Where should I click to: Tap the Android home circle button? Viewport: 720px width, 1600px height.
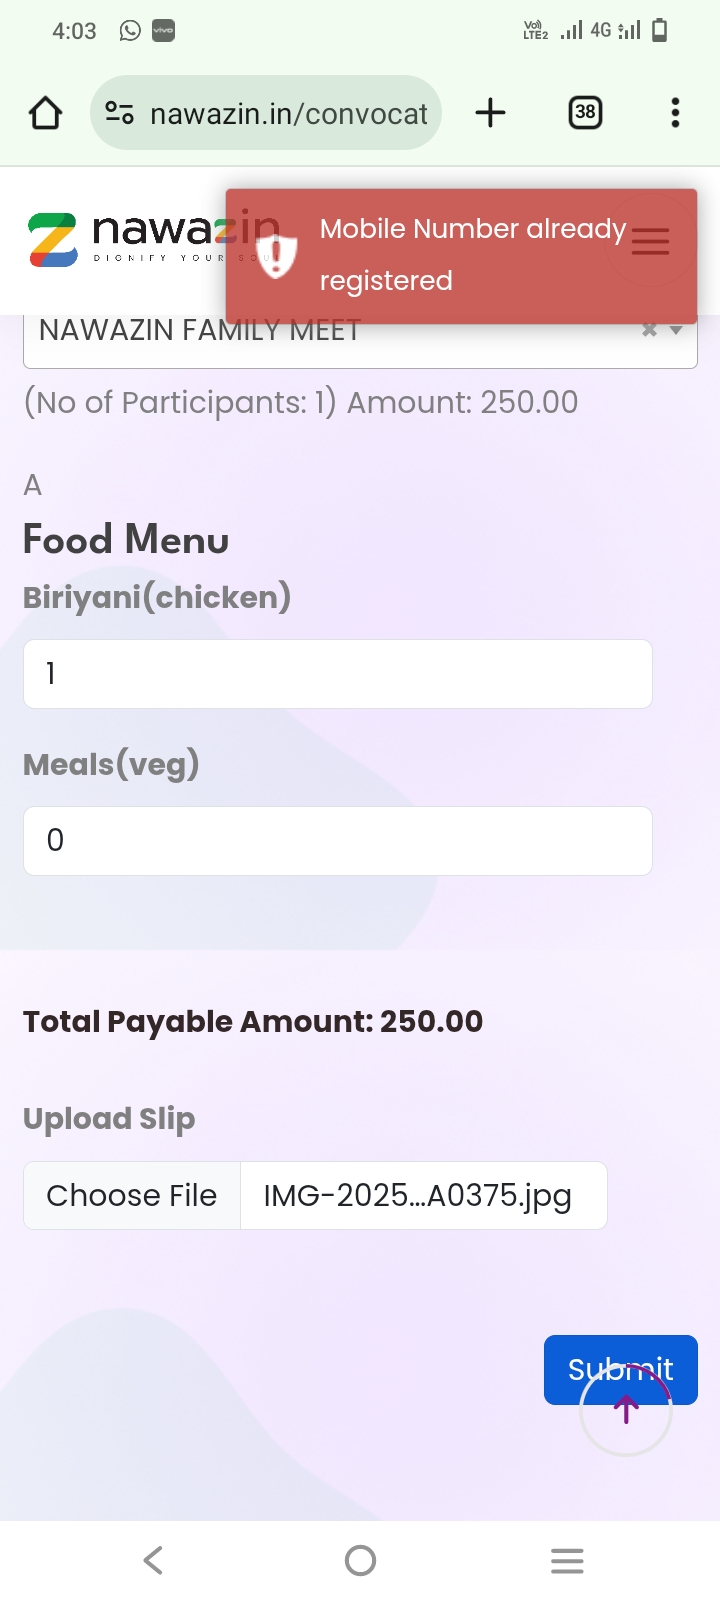[x=360, y=1560]
